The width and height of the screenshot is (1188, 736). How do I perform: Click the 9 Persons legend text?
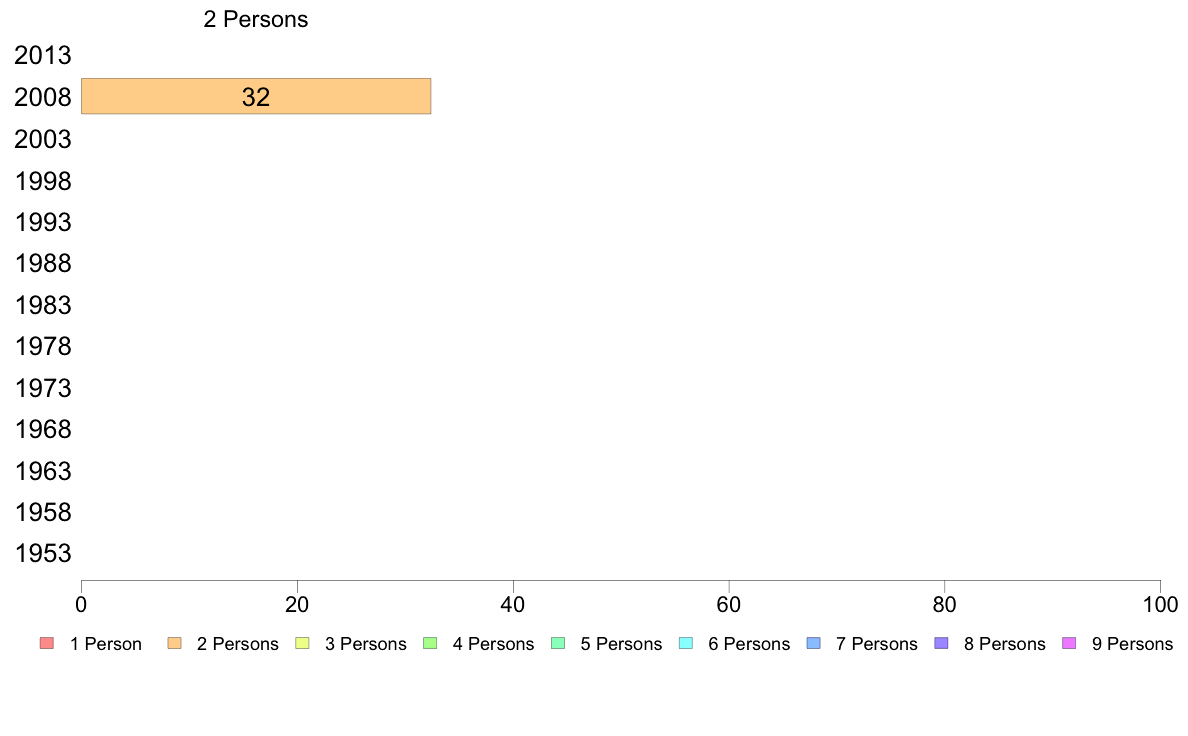click(1132, 644)
